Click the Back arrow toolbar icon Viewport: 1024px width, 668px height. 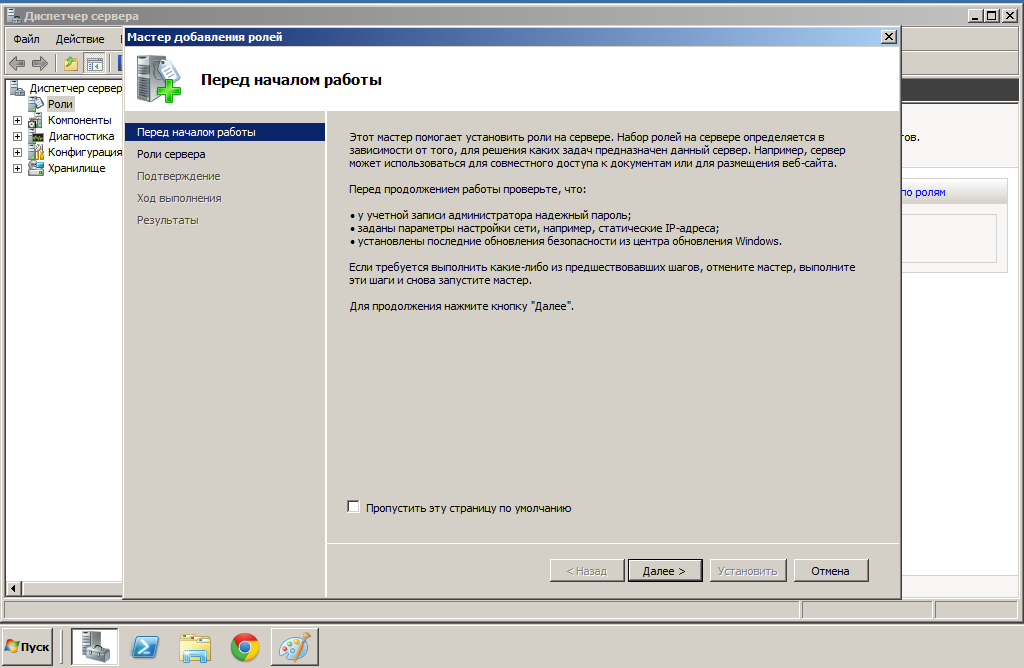[x=17, y=63]
